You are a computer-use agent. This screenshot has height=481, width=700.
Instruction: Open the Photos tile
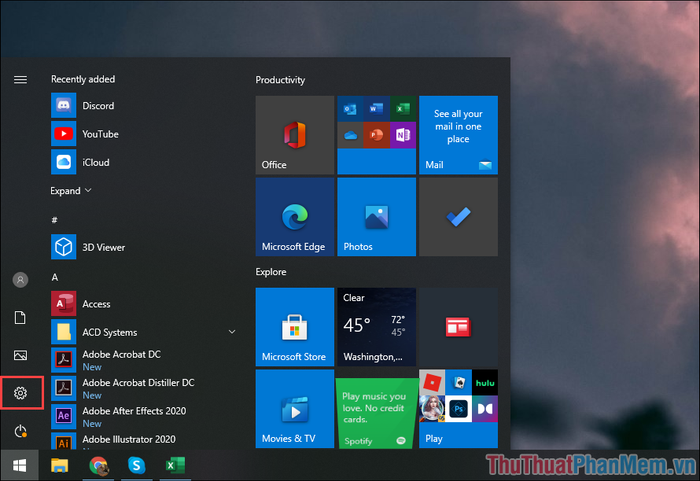click(x=376, y=217)
